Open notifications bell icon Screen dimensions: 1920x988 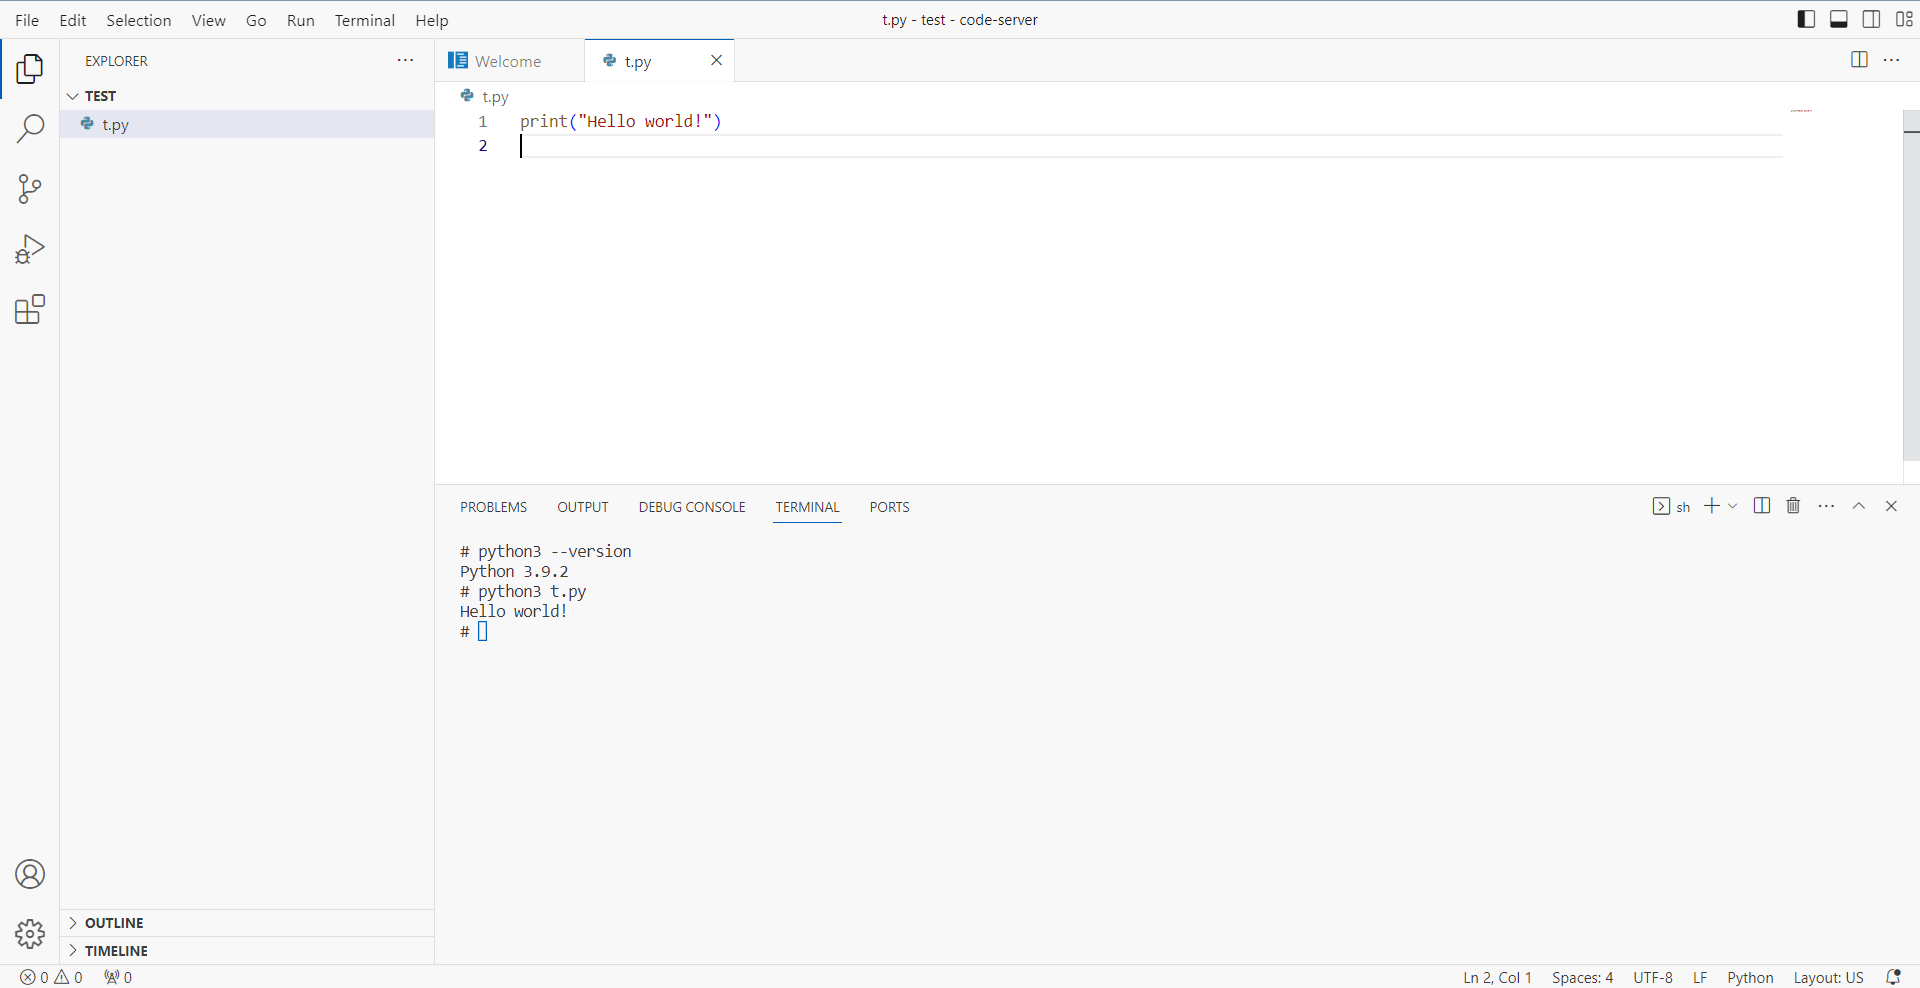coord(1893,977)
